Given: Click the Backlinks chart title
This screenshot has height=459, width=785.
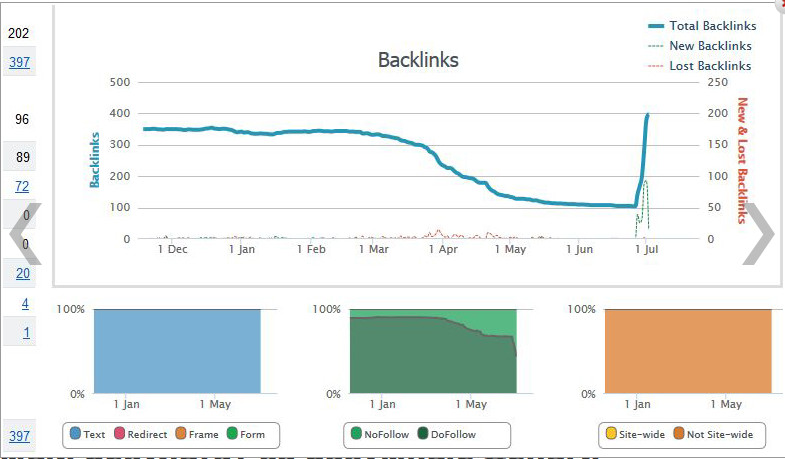Looking at the screenshot, I should coord(418,60).
